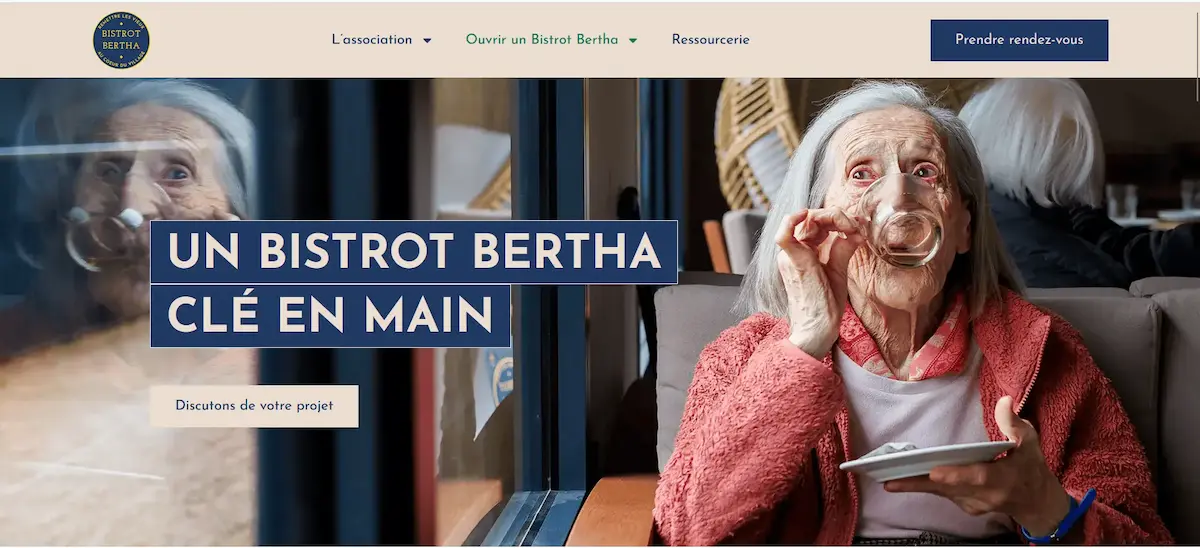Open the L'association menu

tap(372, 40)
